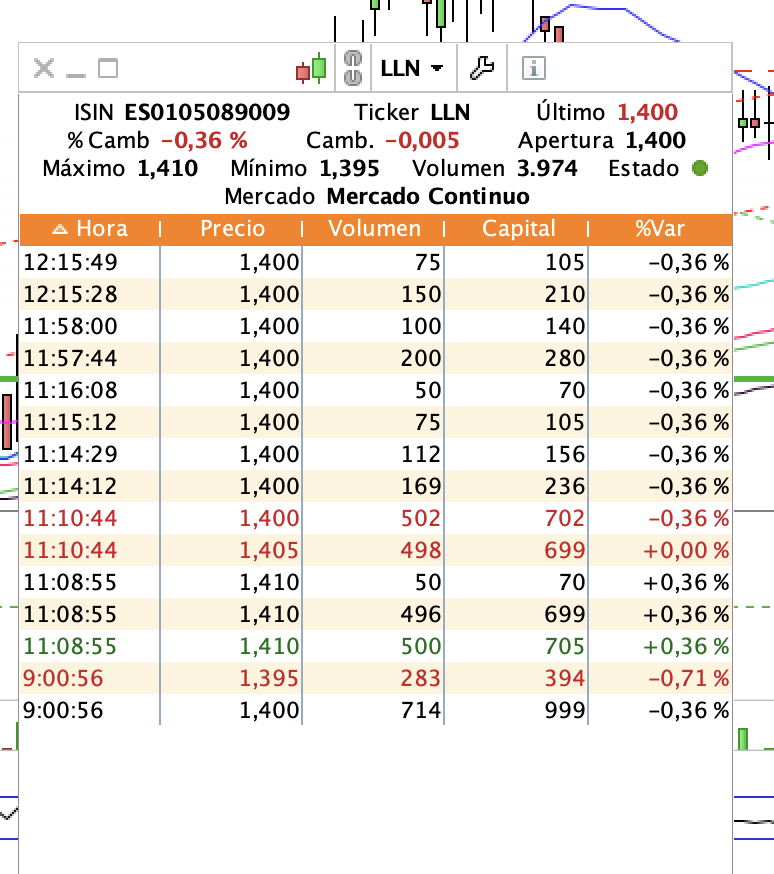Click the Capital column header
Image resolution: width=774 pixels, height=874 pixels.
[x=518, y=229]
